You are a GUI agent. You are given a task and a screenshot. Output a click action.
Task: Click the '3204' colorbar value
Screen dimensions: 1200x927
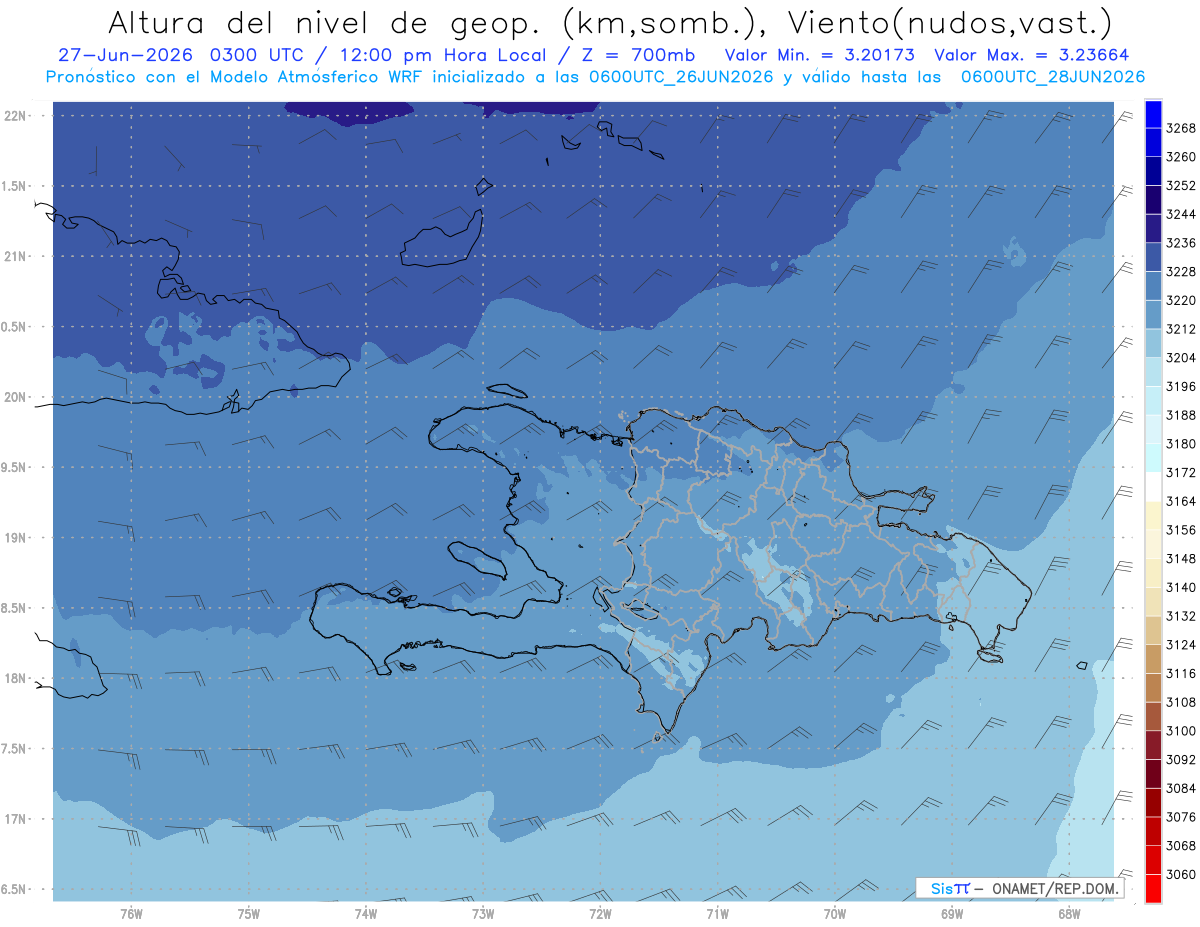[1181, 357]
